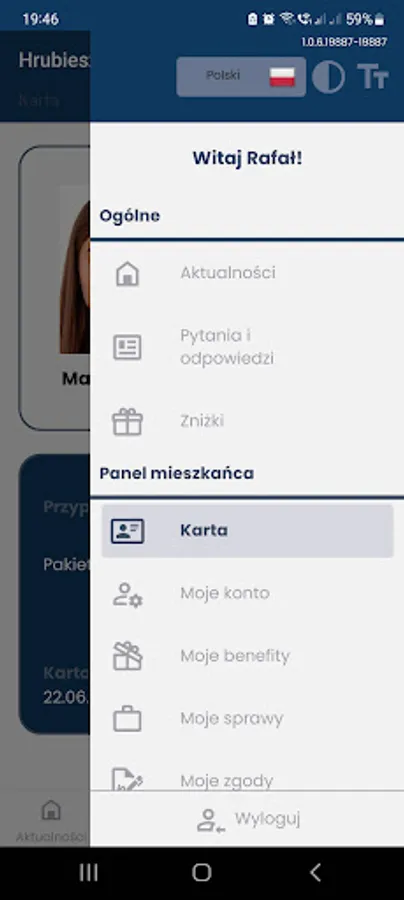The width and height of the screenshot is (404, 900).
Task: Tap the Moje benefity gift box icon
Action: (x=127, y=656)
